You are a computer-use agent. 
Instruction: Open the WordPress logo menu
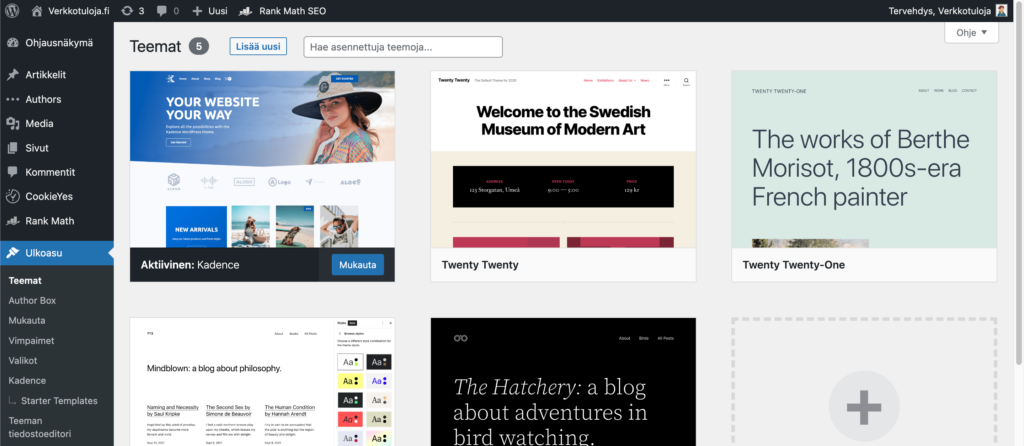12,10
